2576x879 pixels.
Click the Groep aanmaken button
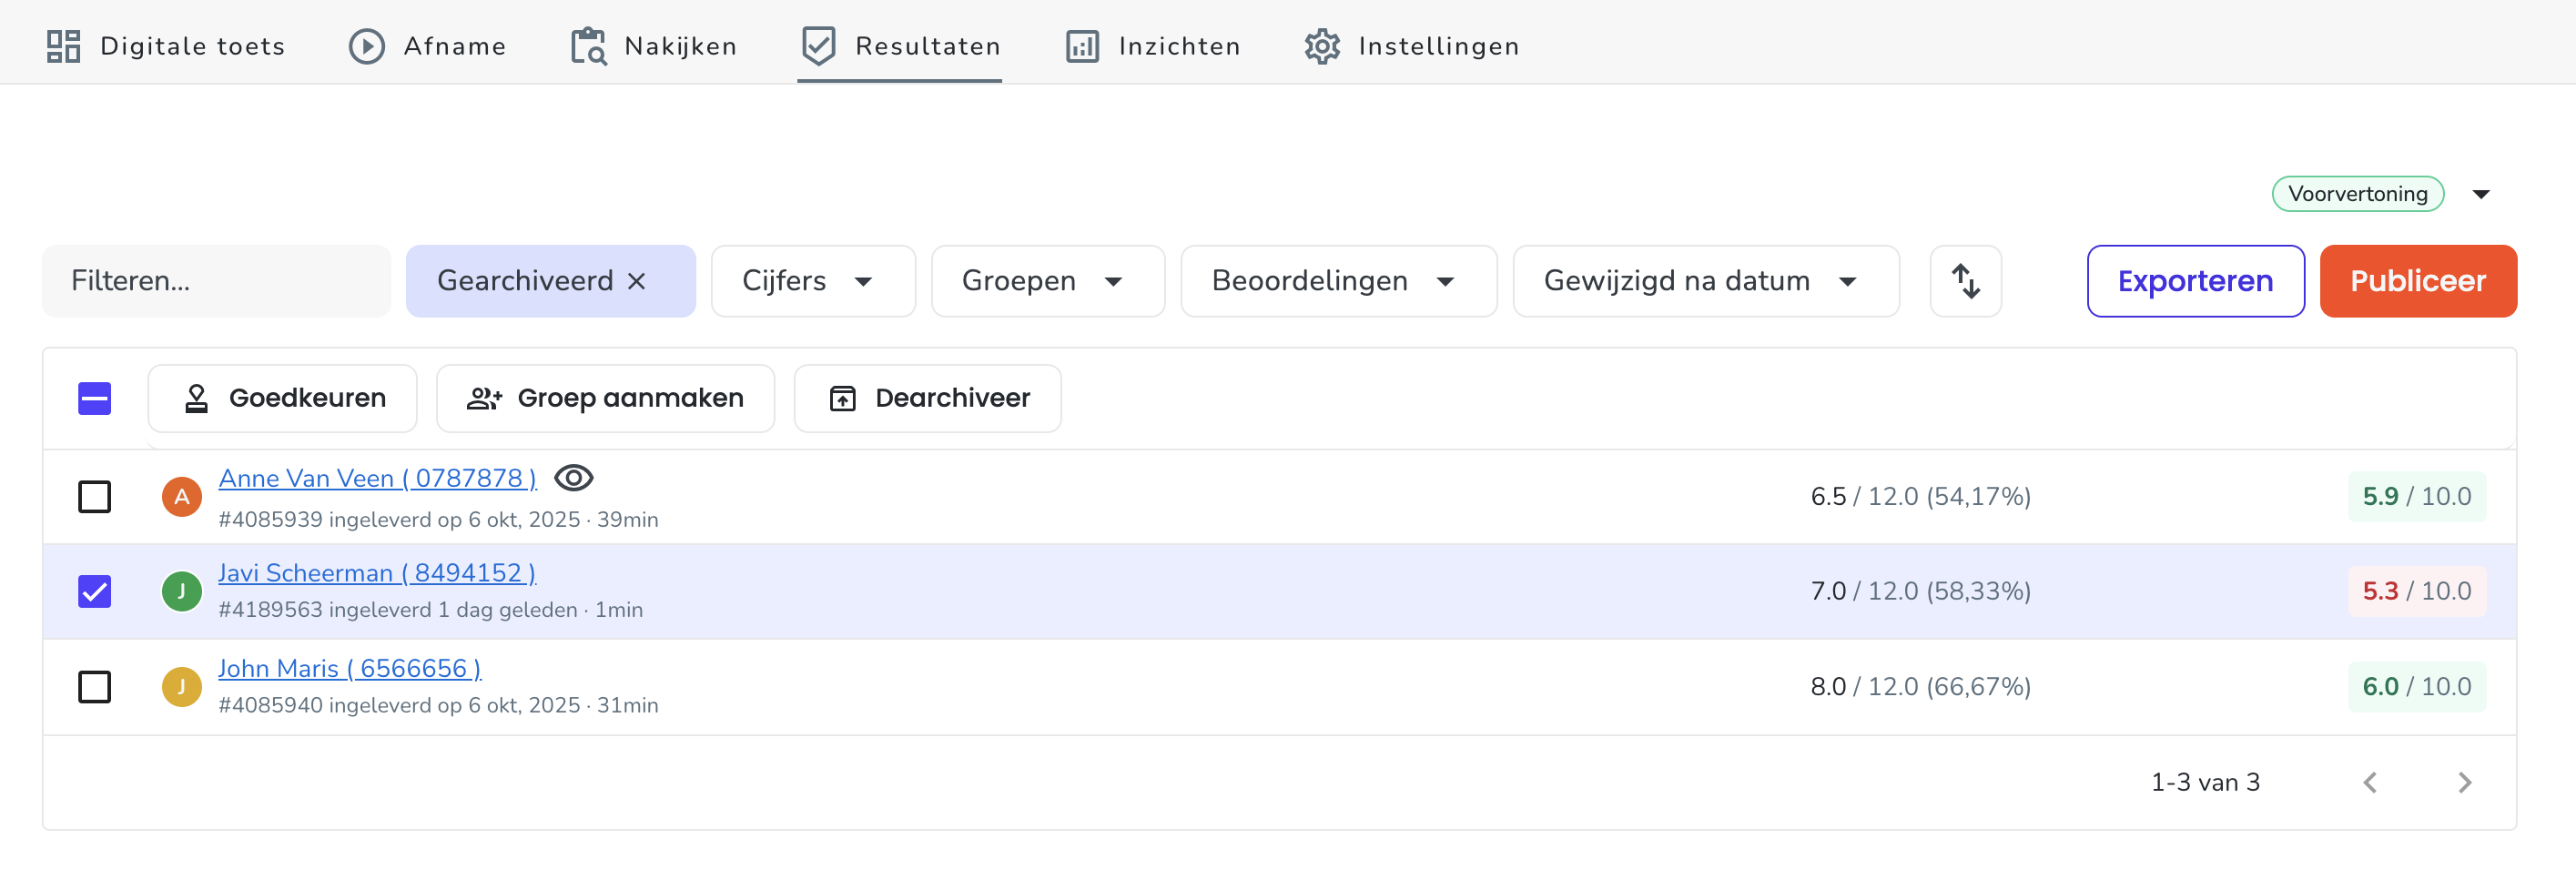pyautogui.click(x=606, y=398)
